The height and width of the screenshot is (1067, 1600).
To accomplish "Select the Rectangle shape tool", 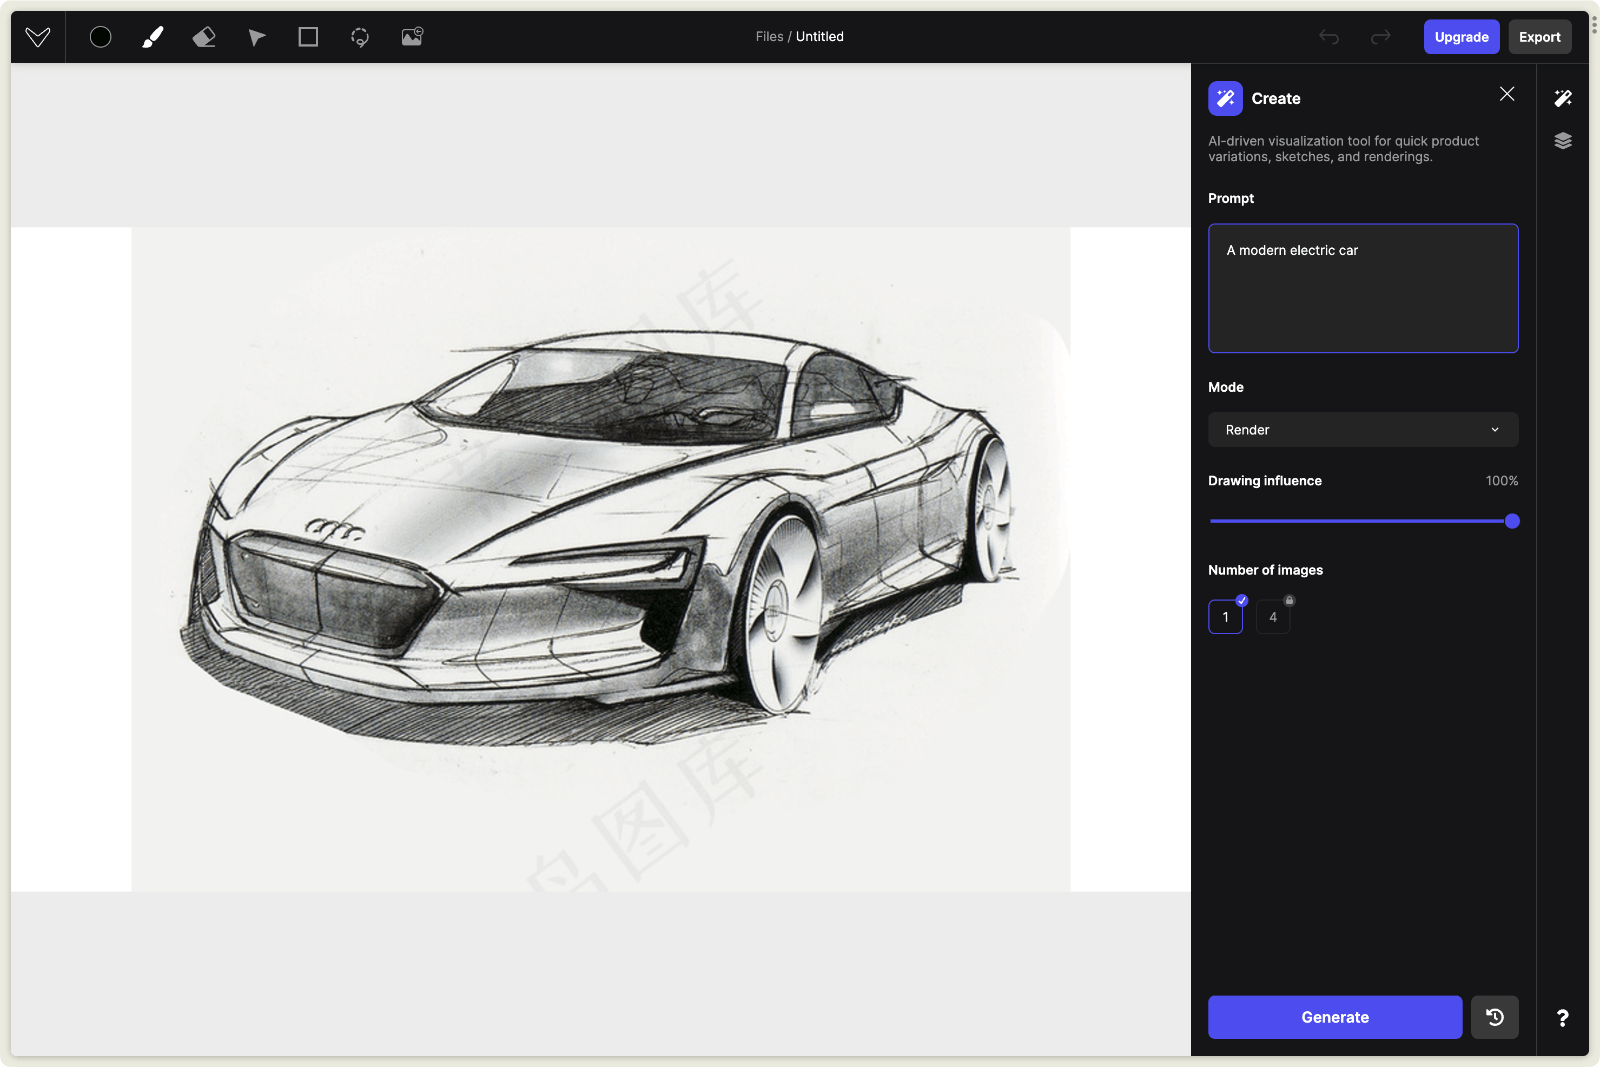I will pos(308,37).
